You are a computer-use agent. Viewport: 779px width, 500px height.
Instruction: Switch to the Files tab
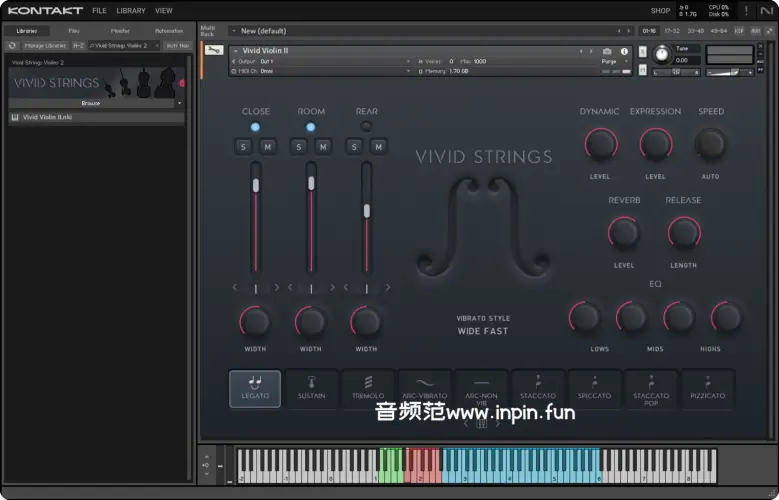(74, 31)
